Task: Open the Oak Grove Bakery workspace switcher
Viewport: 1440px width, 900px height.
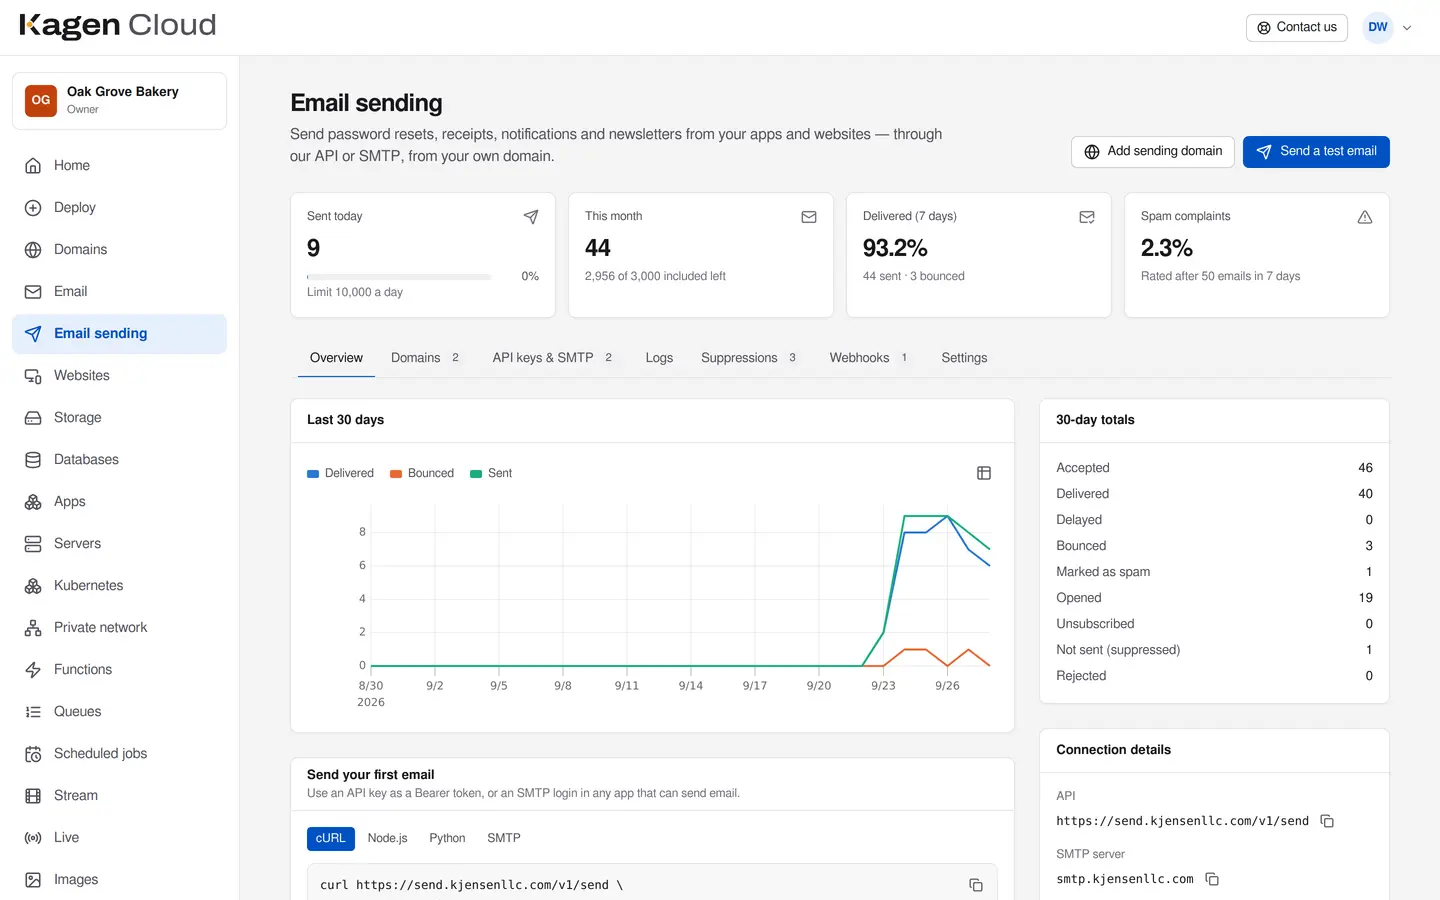Action: [x=119, y=101]
